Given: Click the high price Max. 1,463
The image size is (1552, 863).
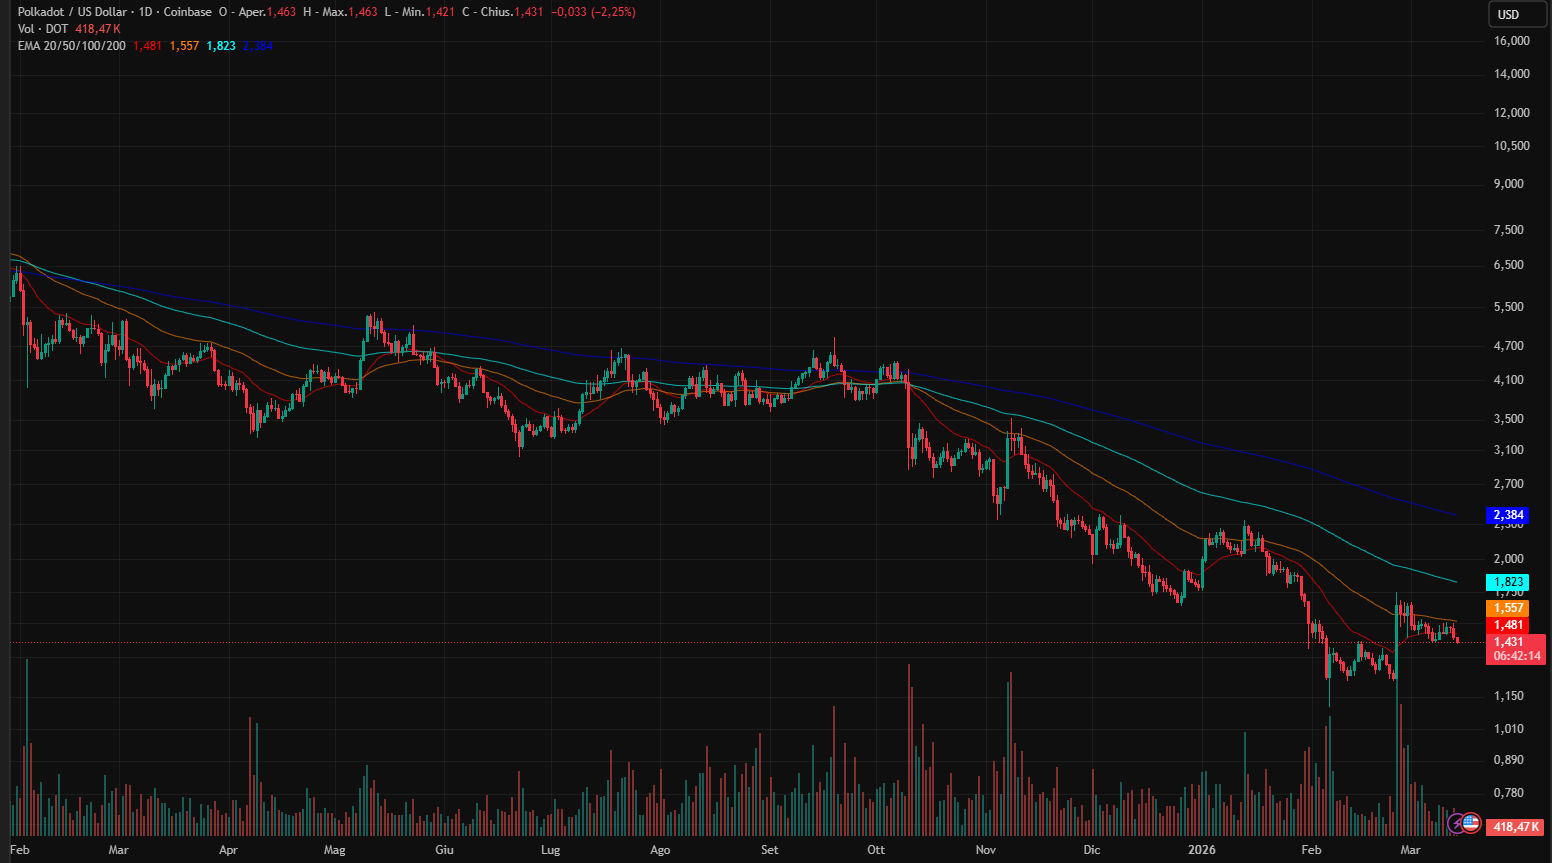Looking at the screenshot, I should tap(350, 12).
